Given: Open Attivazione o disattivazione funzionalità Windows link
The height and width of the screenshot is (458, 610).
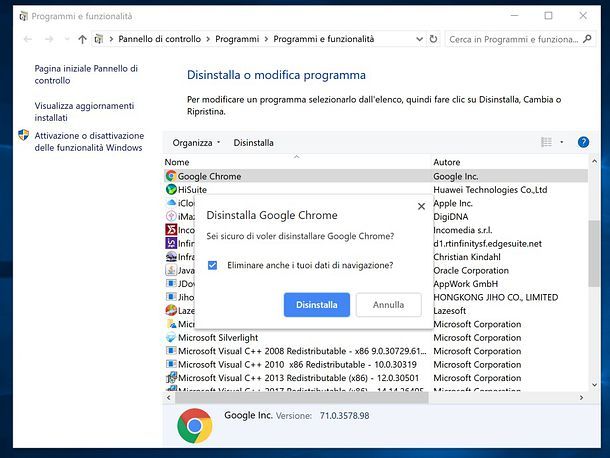Looking at the screenshot, I should [89, 142].
